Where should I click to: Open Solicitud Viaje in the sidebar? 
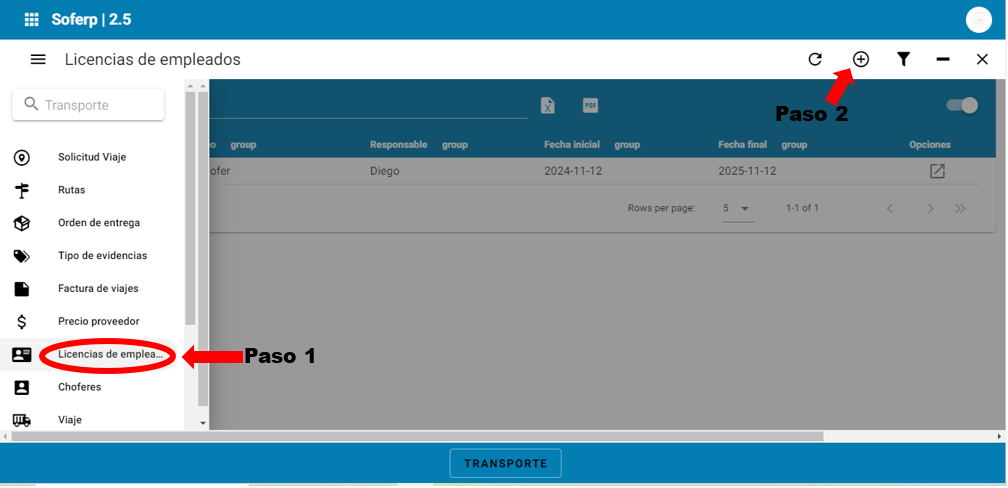[x=92, y=157]
